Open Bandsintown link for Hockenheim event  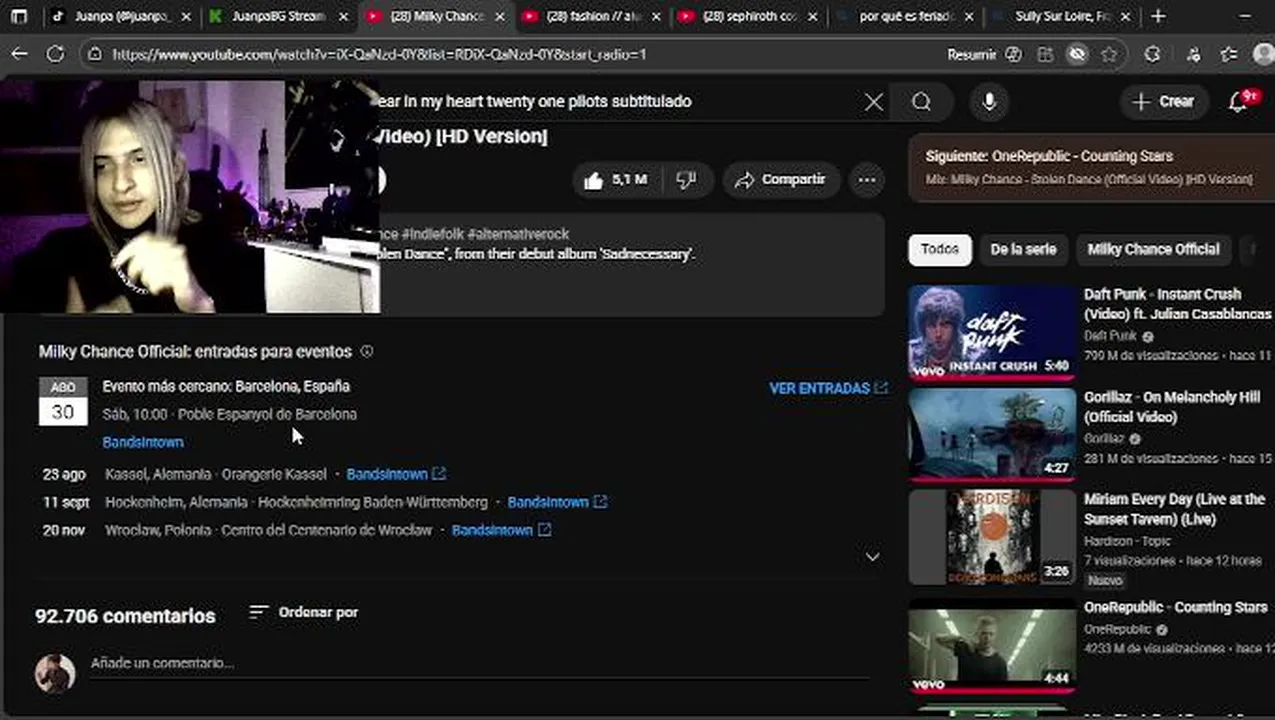[557, 502]
